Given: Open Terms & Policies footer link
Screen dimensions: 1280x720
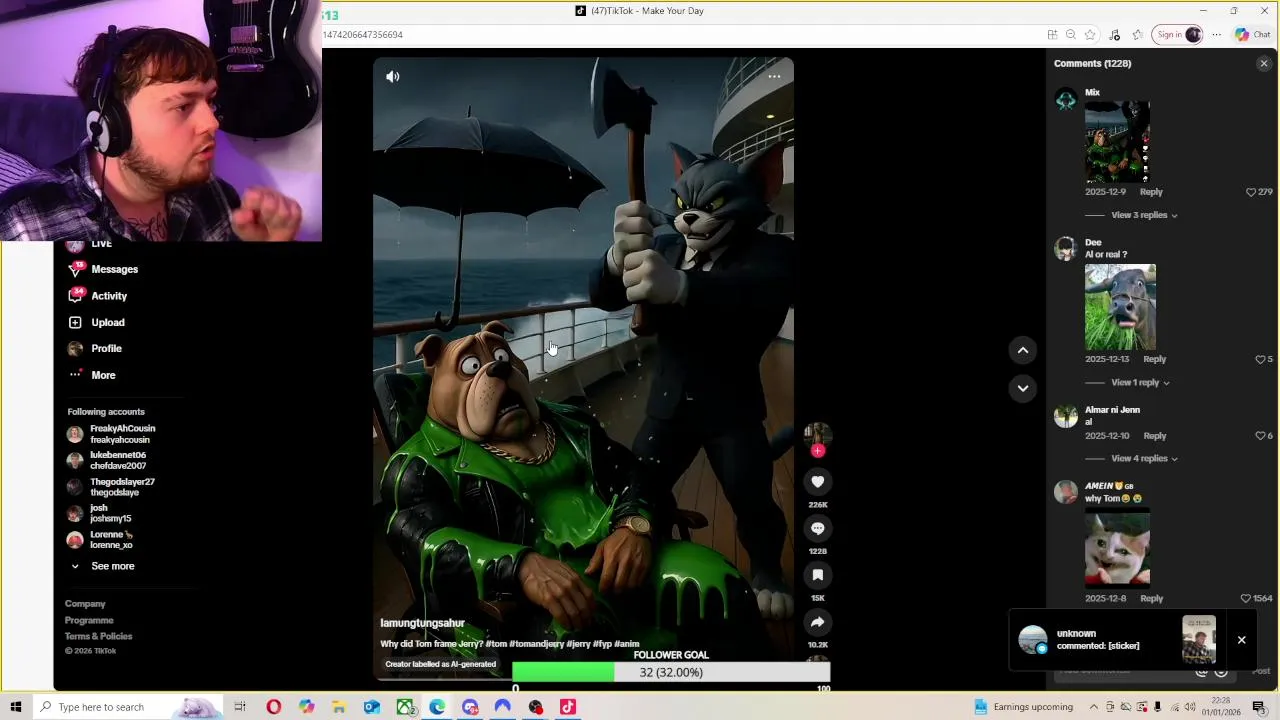Looking at the screenshot, I should pos(98,636).
